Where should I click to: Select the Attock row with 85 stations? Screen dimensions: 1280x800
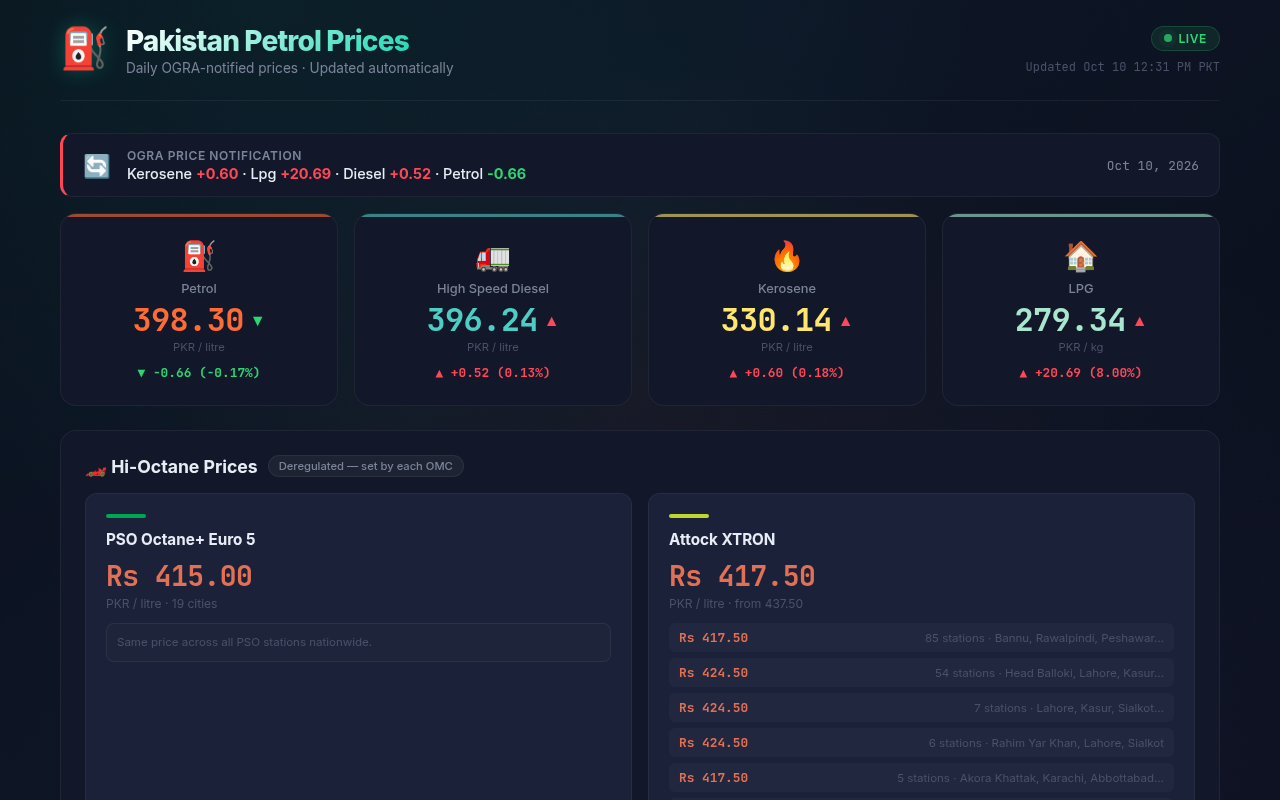(x=921, y=638)
